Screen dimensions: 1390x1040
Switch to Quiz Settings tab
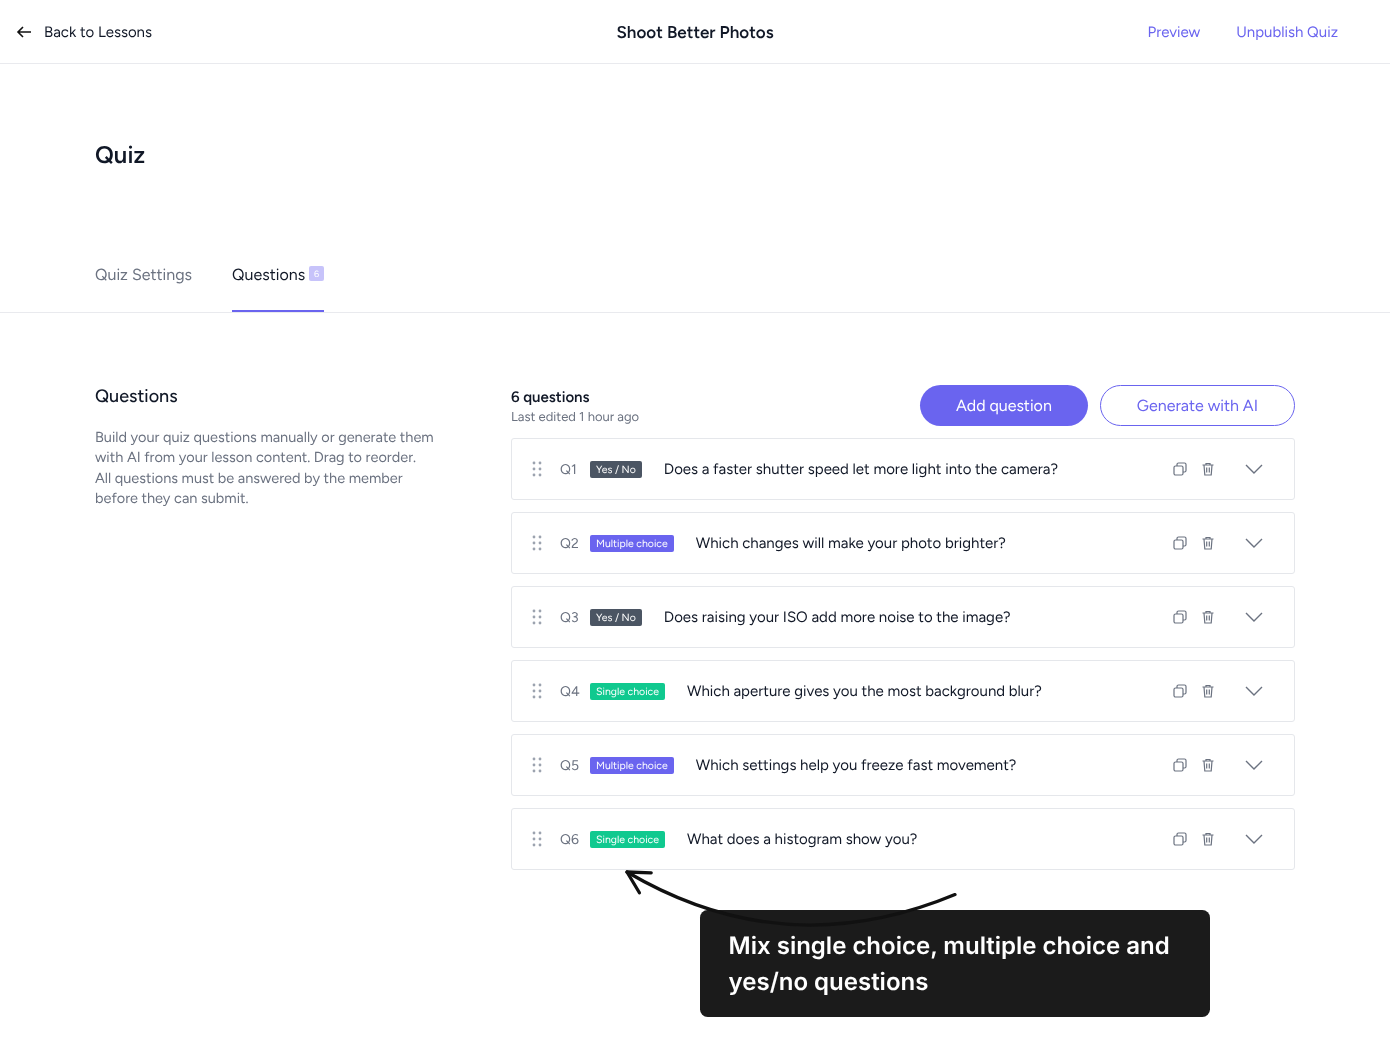[x=143, y=275]
